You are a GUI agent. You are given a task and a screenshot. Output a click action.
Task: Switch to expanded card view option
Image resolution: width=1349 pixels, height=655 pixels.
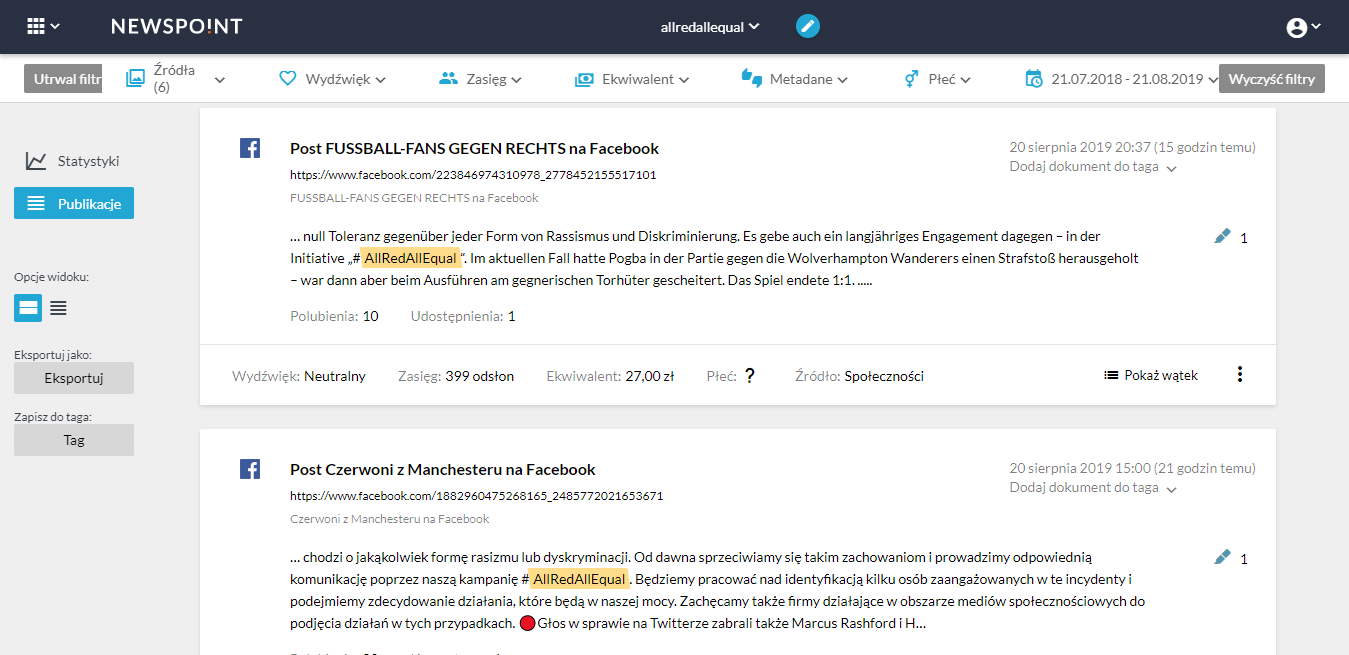click(28, 307)
